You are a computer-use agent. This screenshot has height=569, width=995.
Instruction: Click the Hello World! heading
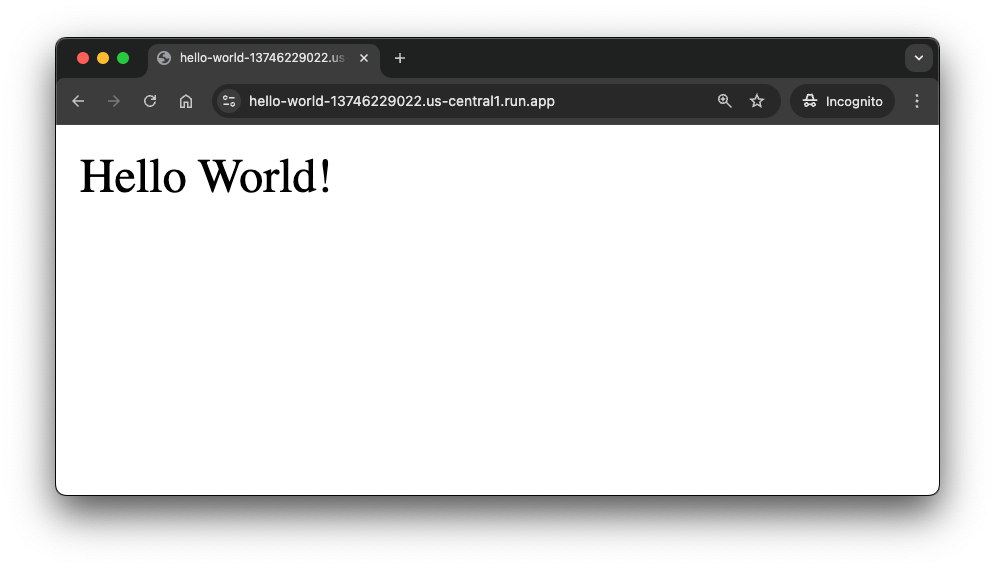205,177
